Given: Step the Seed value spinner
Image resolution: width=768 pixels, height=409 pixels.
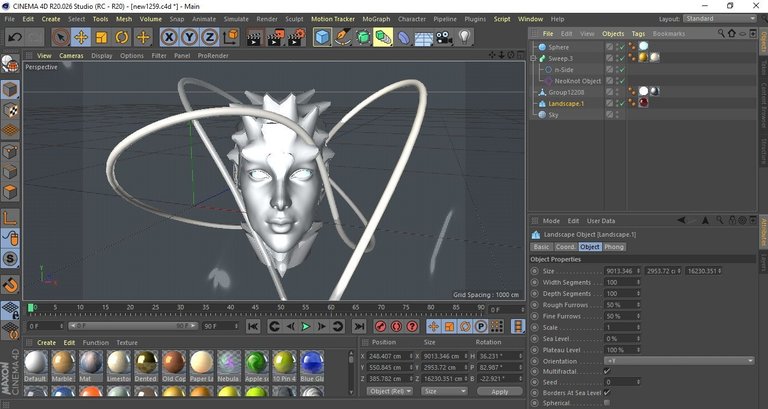Looking at the screenshot, I should pyautogui.click(x=638, y=382).
